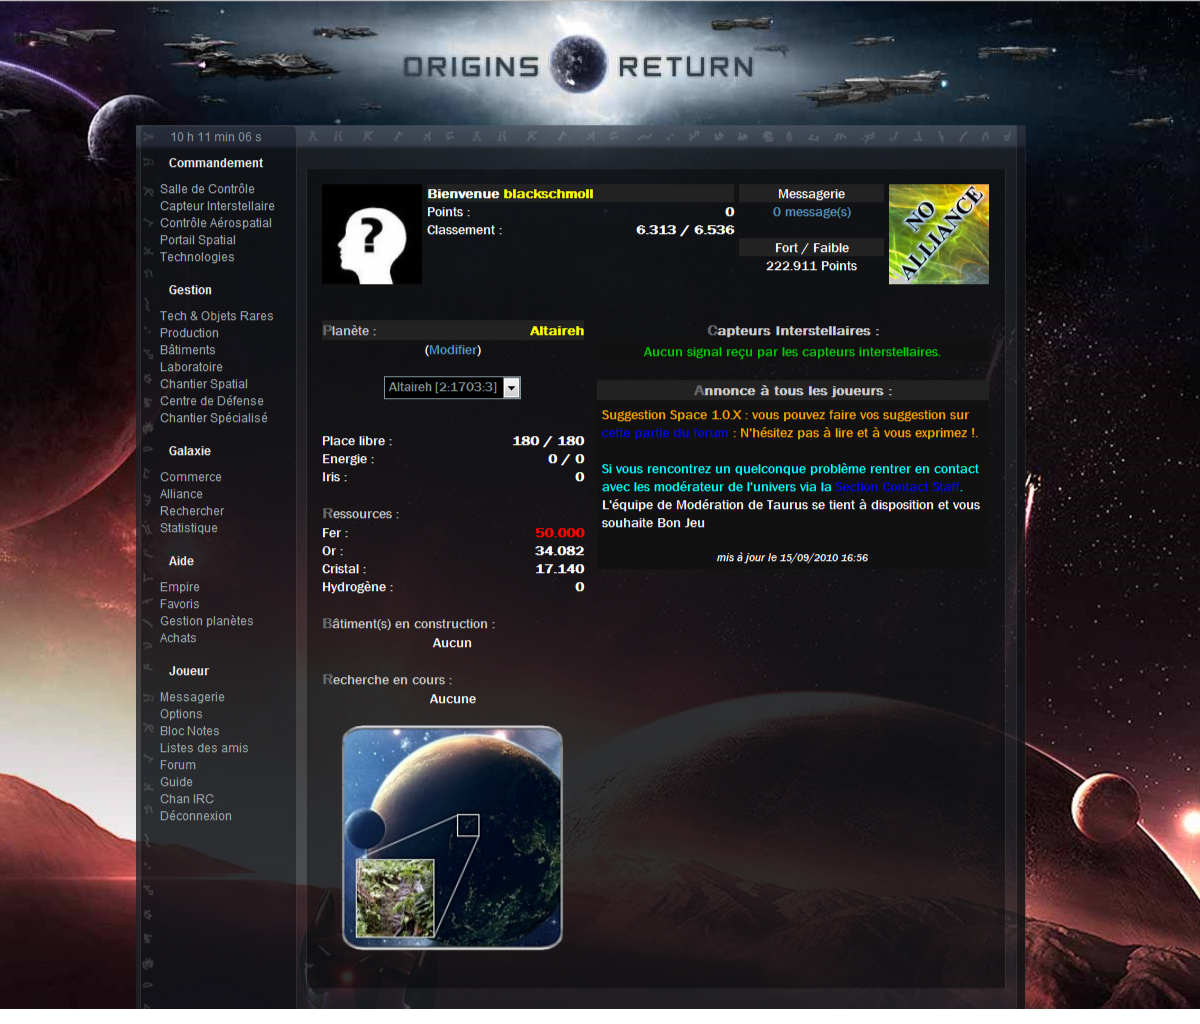Open the Section Contact Staff link
The width and height of the screenshot is (1200, 1024).
point(897,487)
